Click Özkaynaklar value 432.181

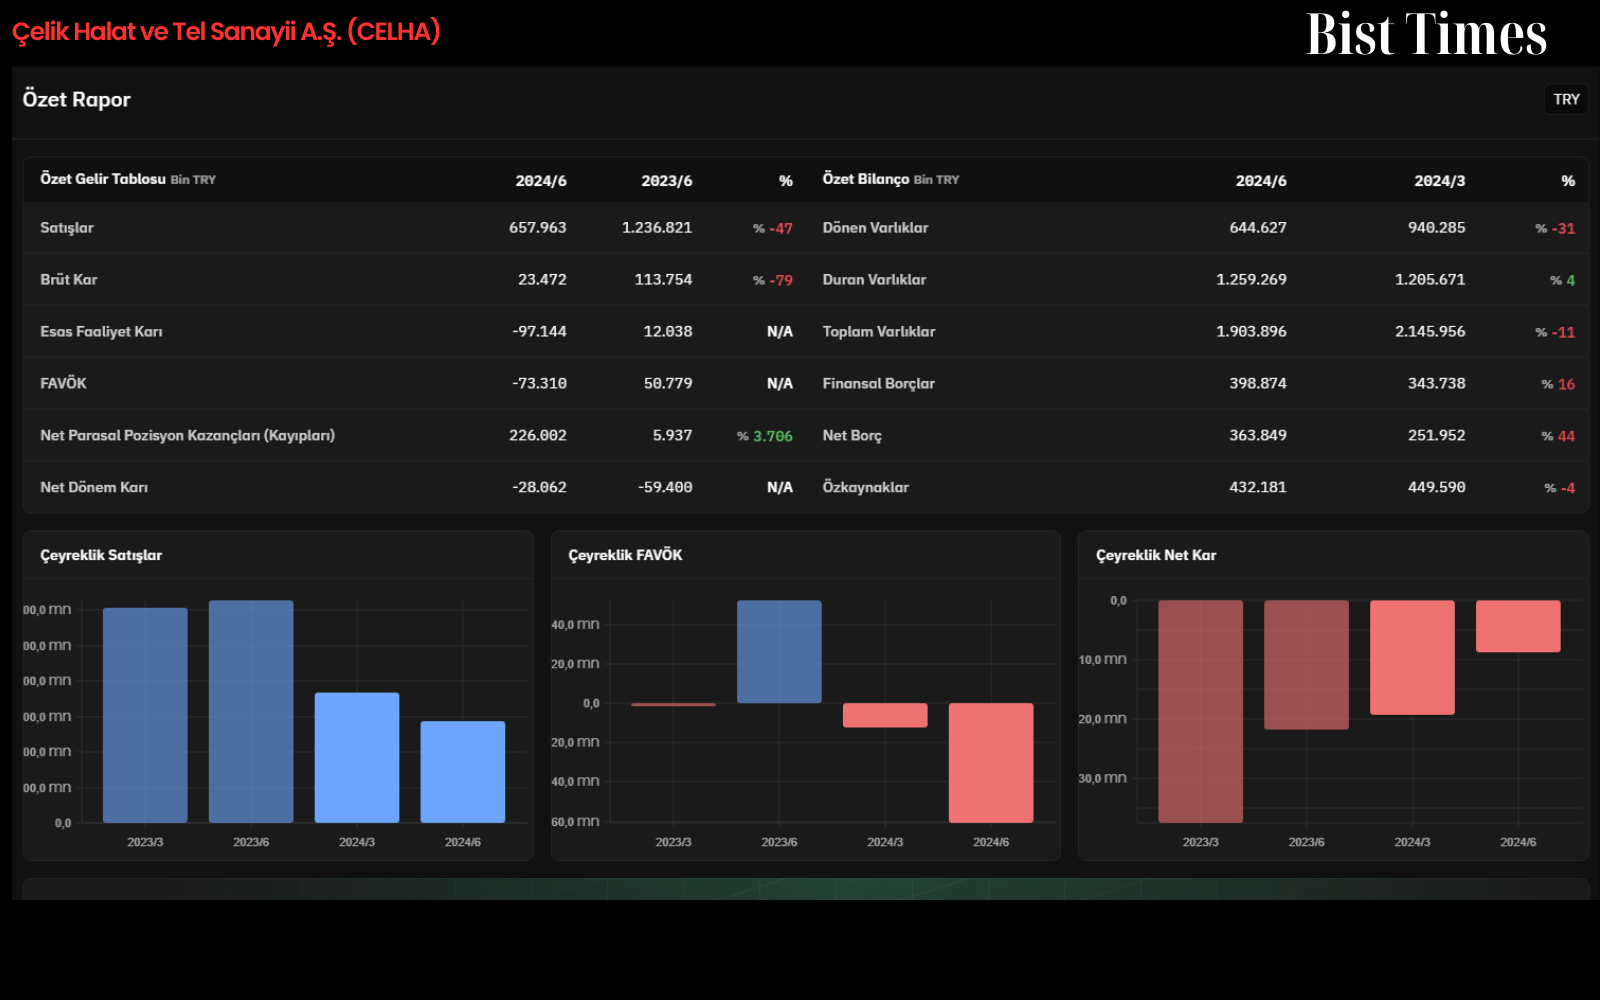point(1258,488)
